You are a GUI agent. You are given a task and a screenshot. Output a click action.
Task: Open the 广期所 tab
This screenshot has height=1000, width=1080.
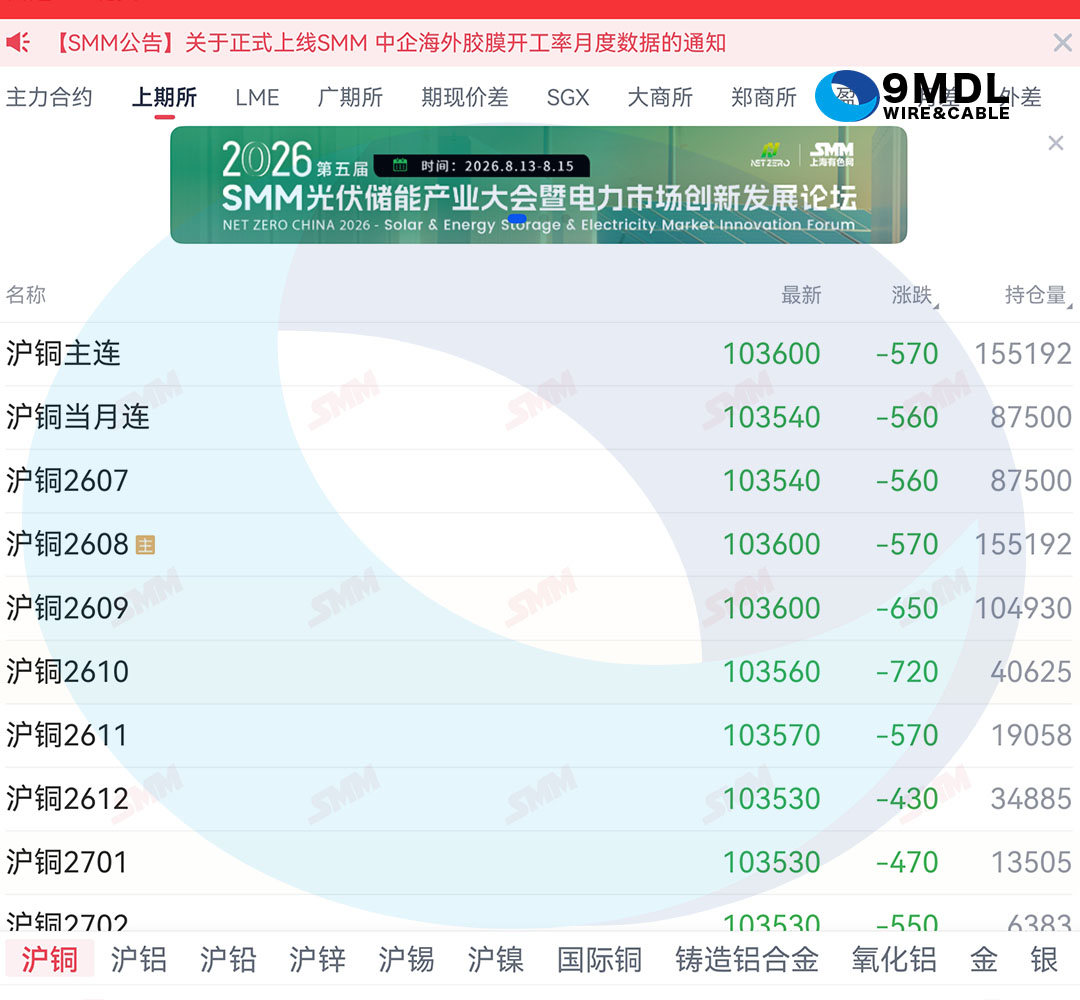pyautogui.click(x=350, y=97)
